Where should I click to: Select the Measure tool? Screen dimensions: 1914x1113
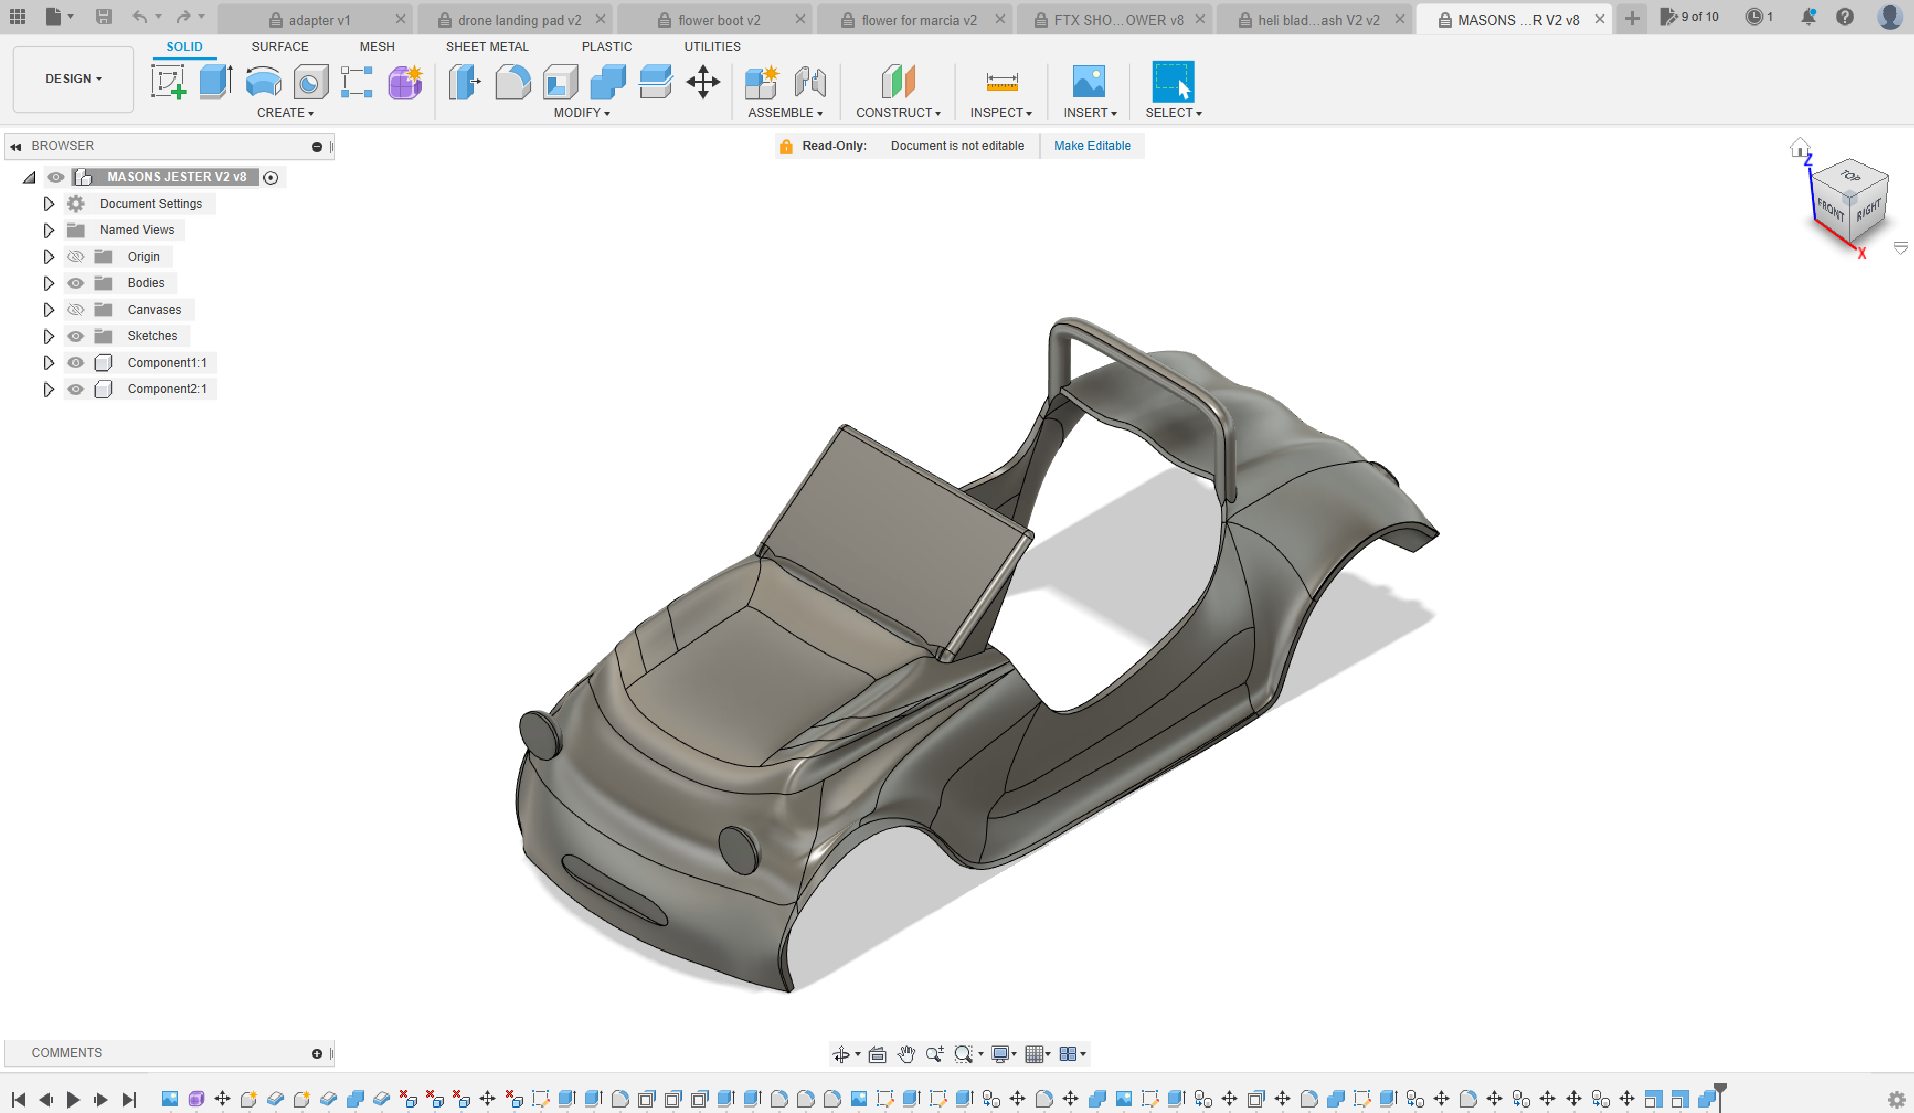pos(1002,82)
